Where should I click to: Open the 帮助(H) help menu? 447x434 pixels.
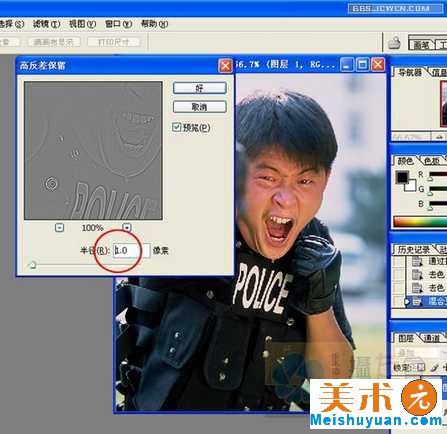tap(154, 24)
